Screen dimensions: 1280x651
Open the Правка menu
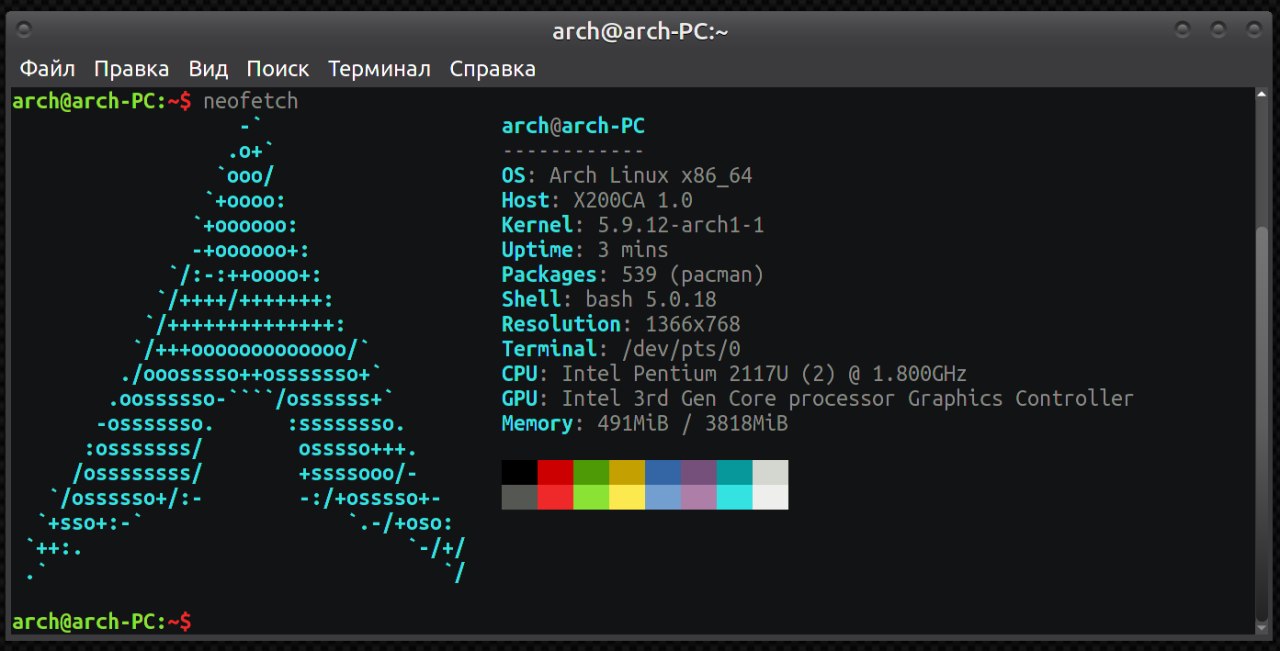[x=131, y=69]
